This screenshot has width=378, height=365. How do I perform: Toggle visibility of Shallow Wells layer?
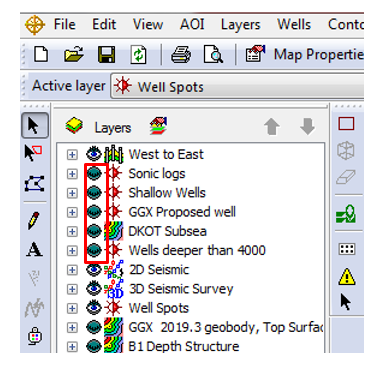(94, 192)
